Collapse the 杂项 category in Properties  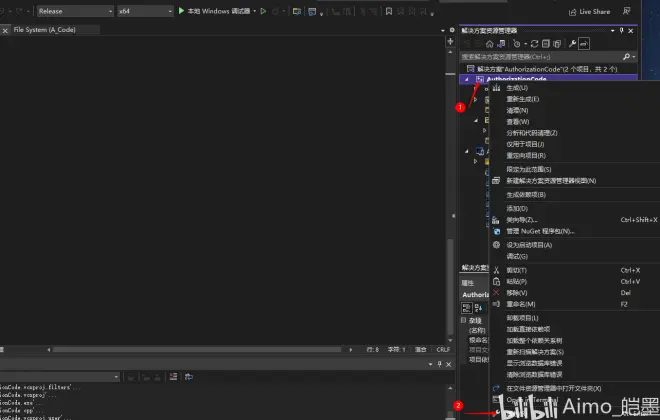[x=464, y=320]
